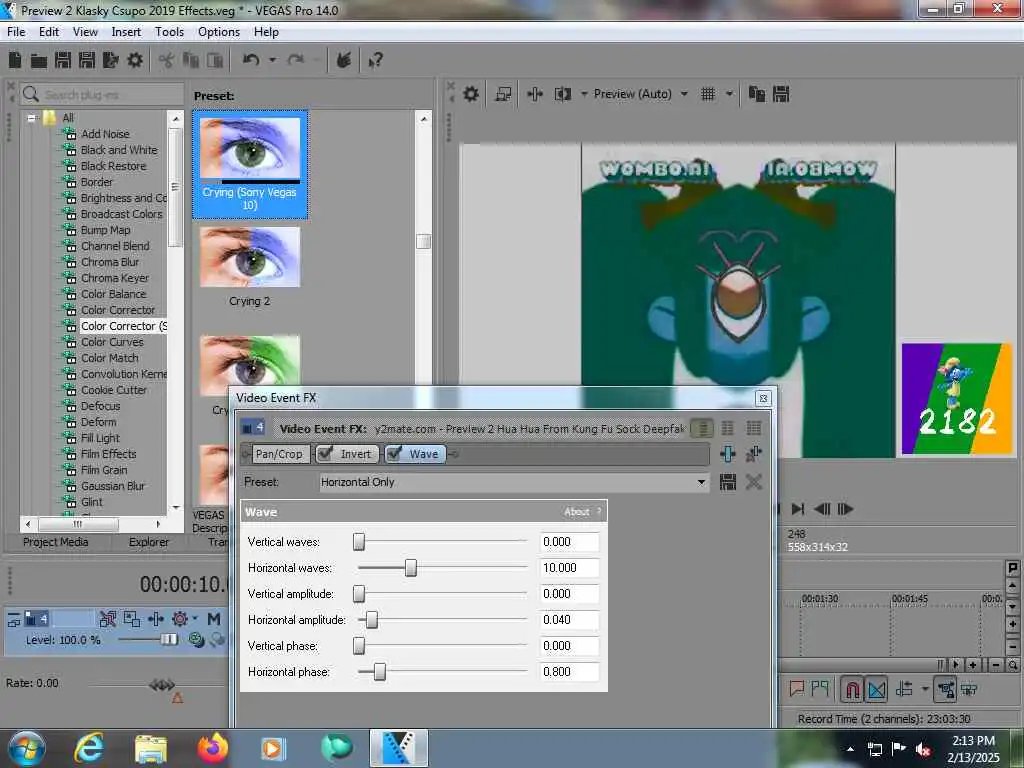1024x768 pixels.
Task: Click the Insert Marker icon below timeline
Action: pos(797,689)
